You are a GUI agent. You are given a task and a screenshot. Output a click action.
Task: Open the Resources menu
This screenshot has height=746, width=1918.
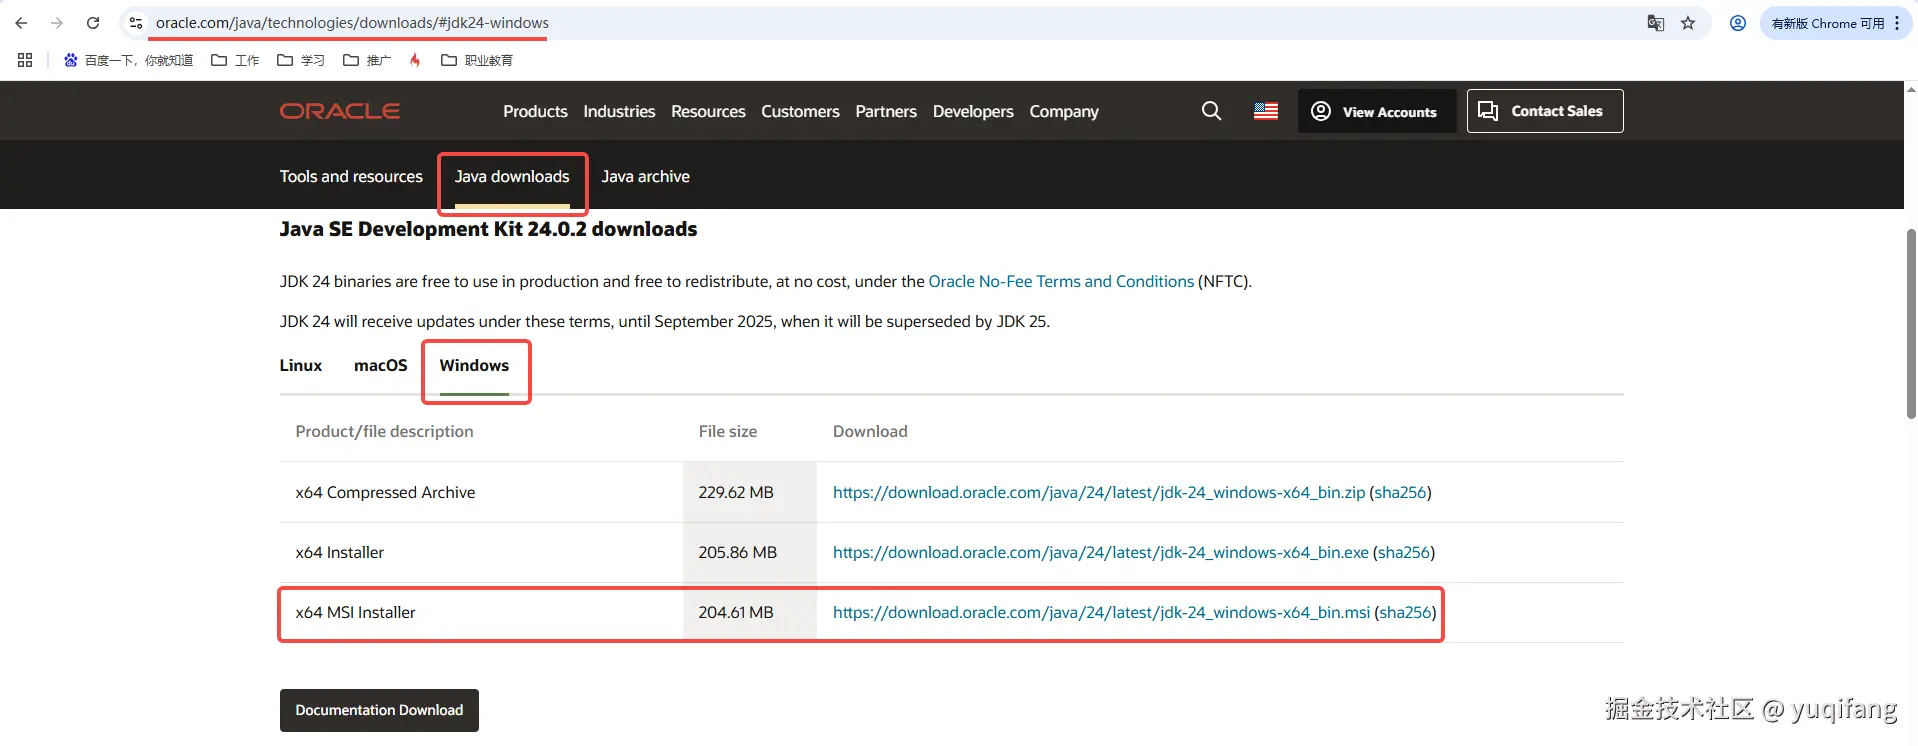[x=708, y=111]
